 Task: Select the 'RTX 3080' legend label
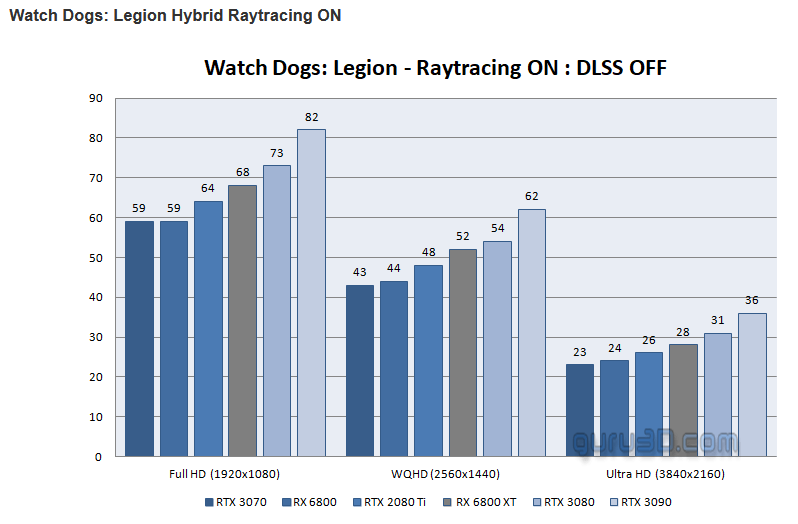click(569, 503)
